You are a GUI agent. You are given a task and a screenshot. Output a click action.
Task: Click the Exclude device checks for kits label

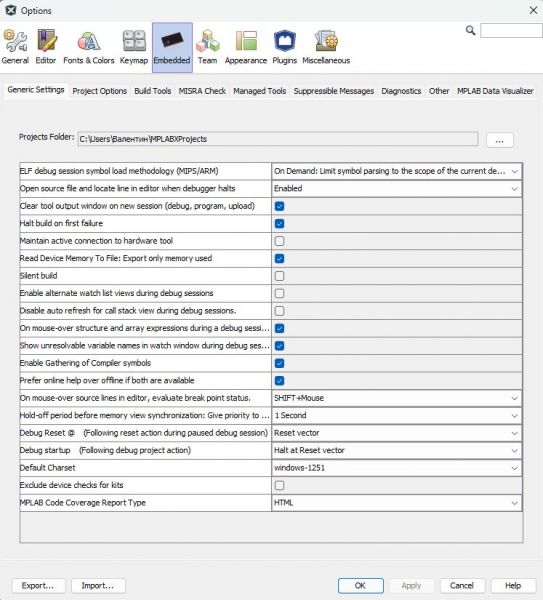tap(72, 486)
